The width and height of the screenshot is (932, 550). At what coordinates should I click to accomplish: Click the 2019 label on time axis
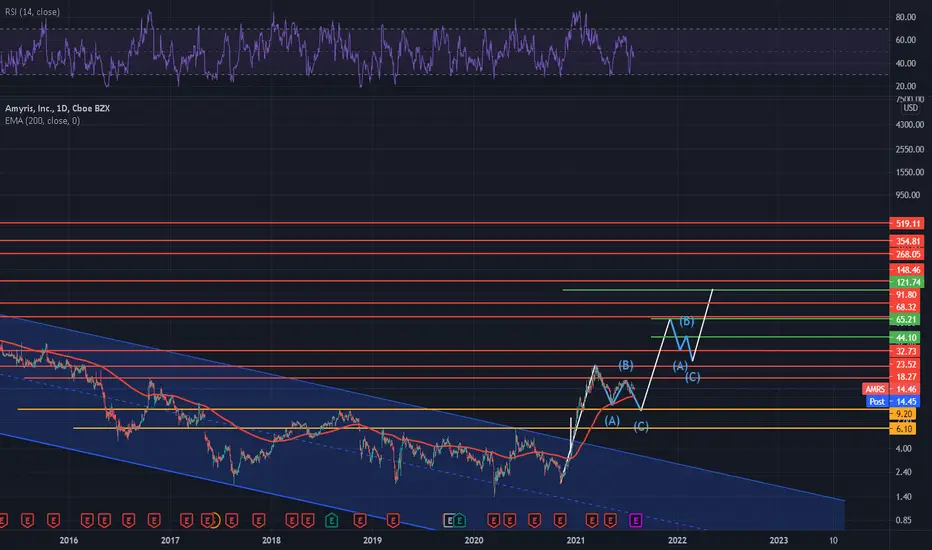tap(373, 540)
